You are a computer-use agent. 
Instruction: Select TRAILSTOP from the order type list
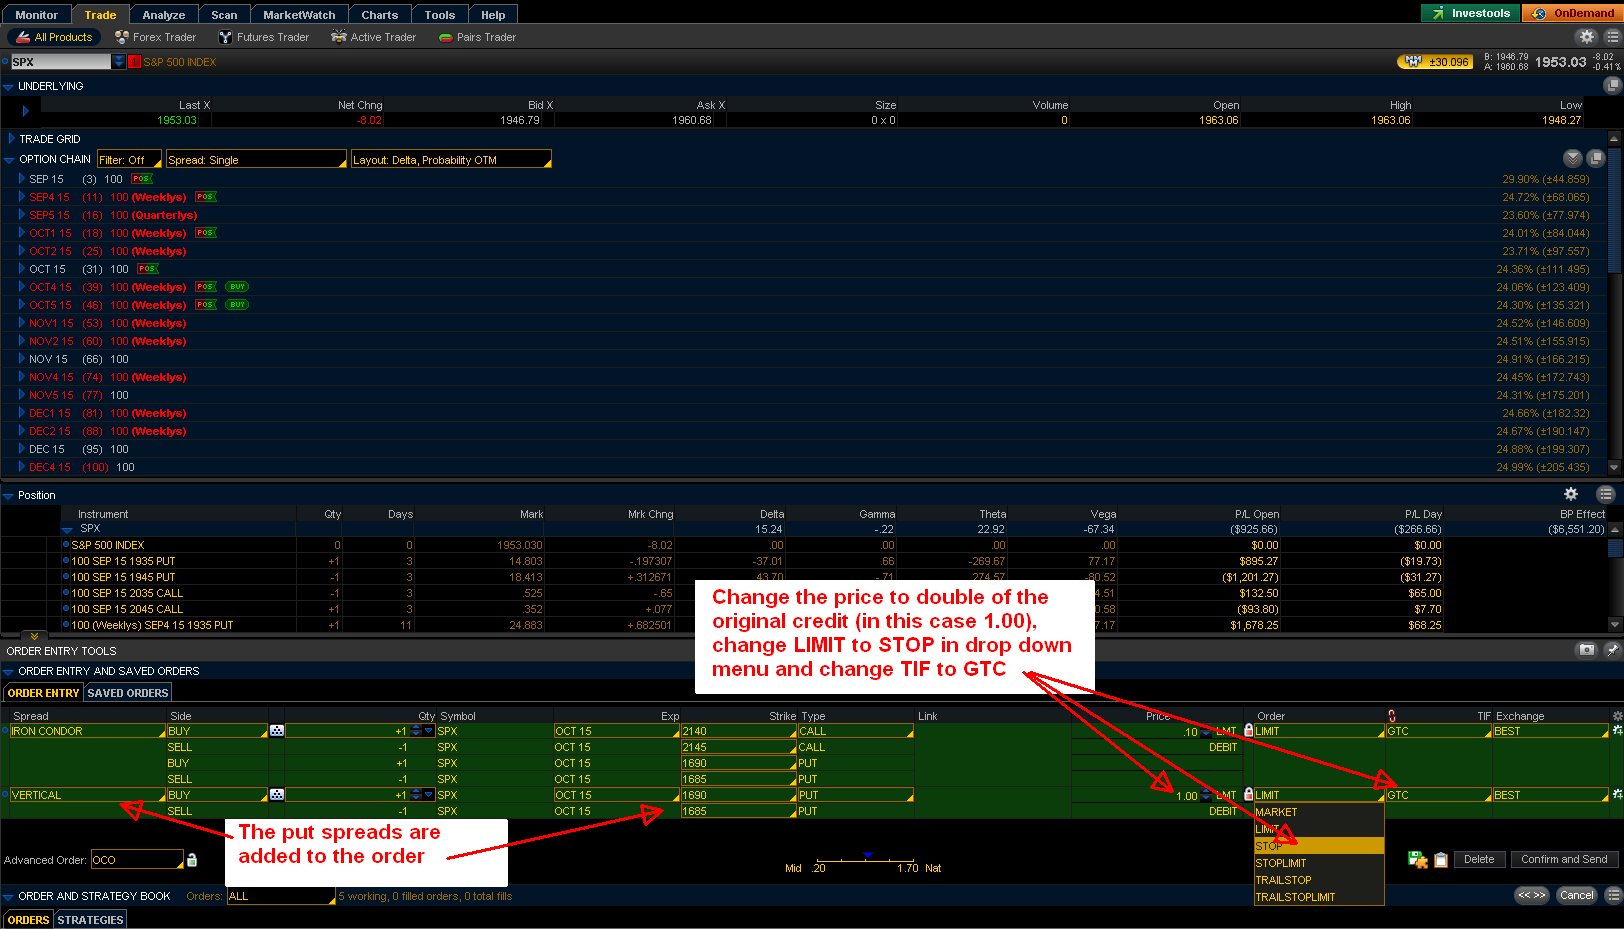[1319, 880]
